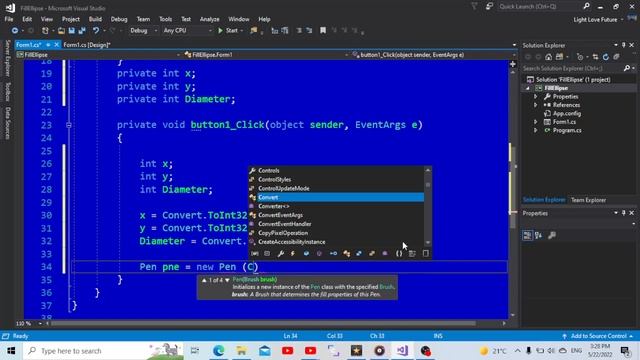Toggle the IntelliSense locals and parameters filter
640x360 pixels.
255,253
